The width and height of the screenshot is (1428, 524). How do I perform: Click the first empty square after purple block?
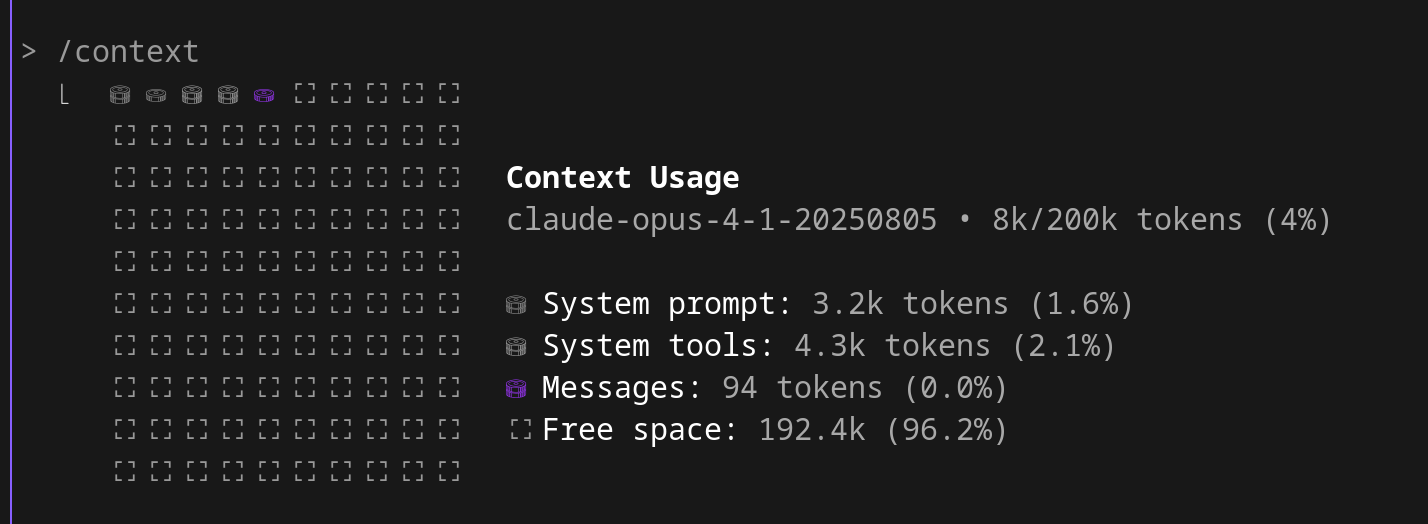(x=305, y=94)
